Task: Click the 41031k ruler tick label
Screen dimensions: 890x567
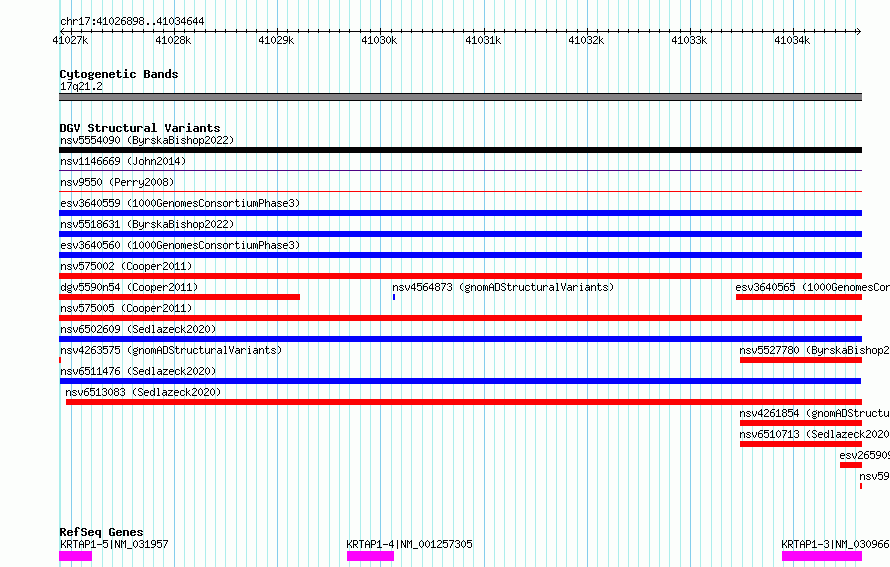Action: click(x=483, y=40)
